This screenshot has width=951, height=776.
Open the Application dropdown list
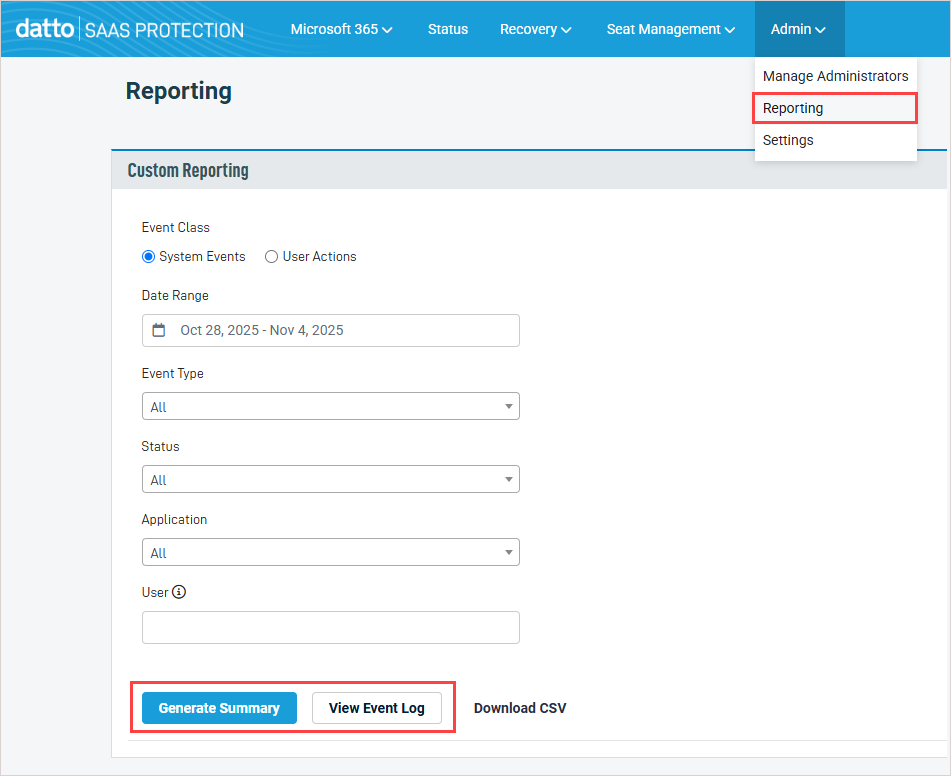tap(330, 552)
